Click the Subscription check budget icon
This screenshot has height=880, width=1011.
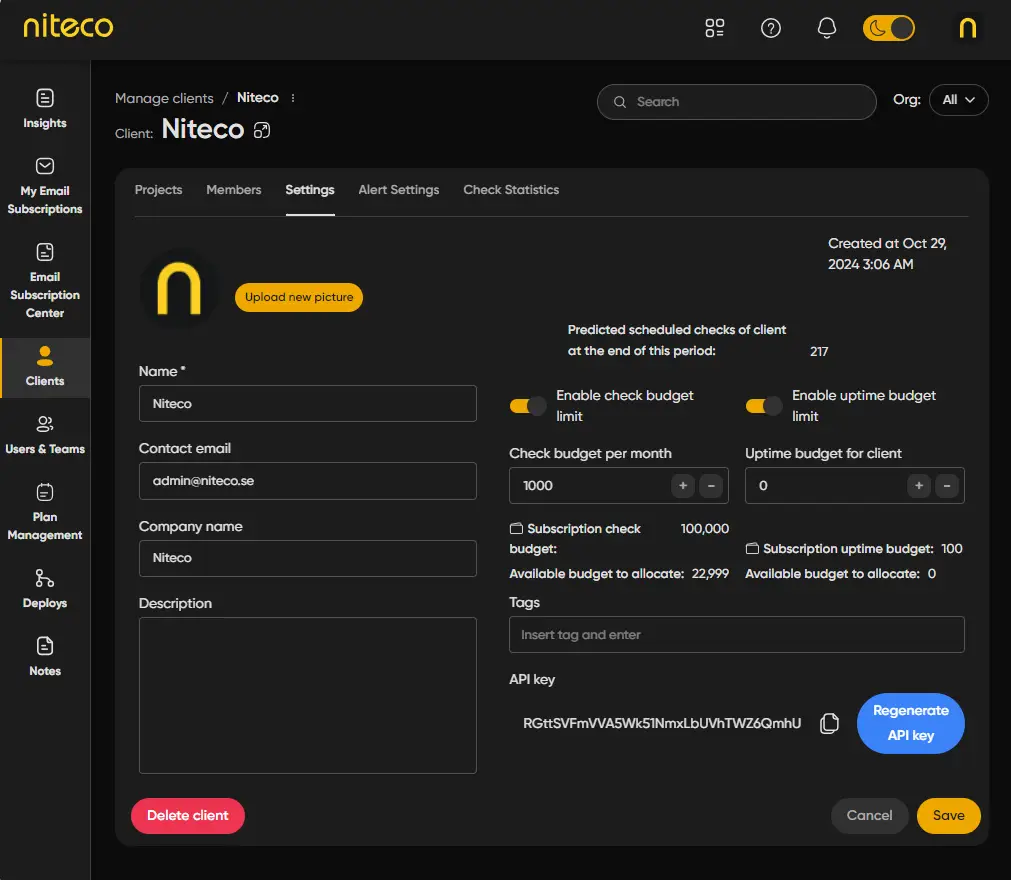click(516, 528)
